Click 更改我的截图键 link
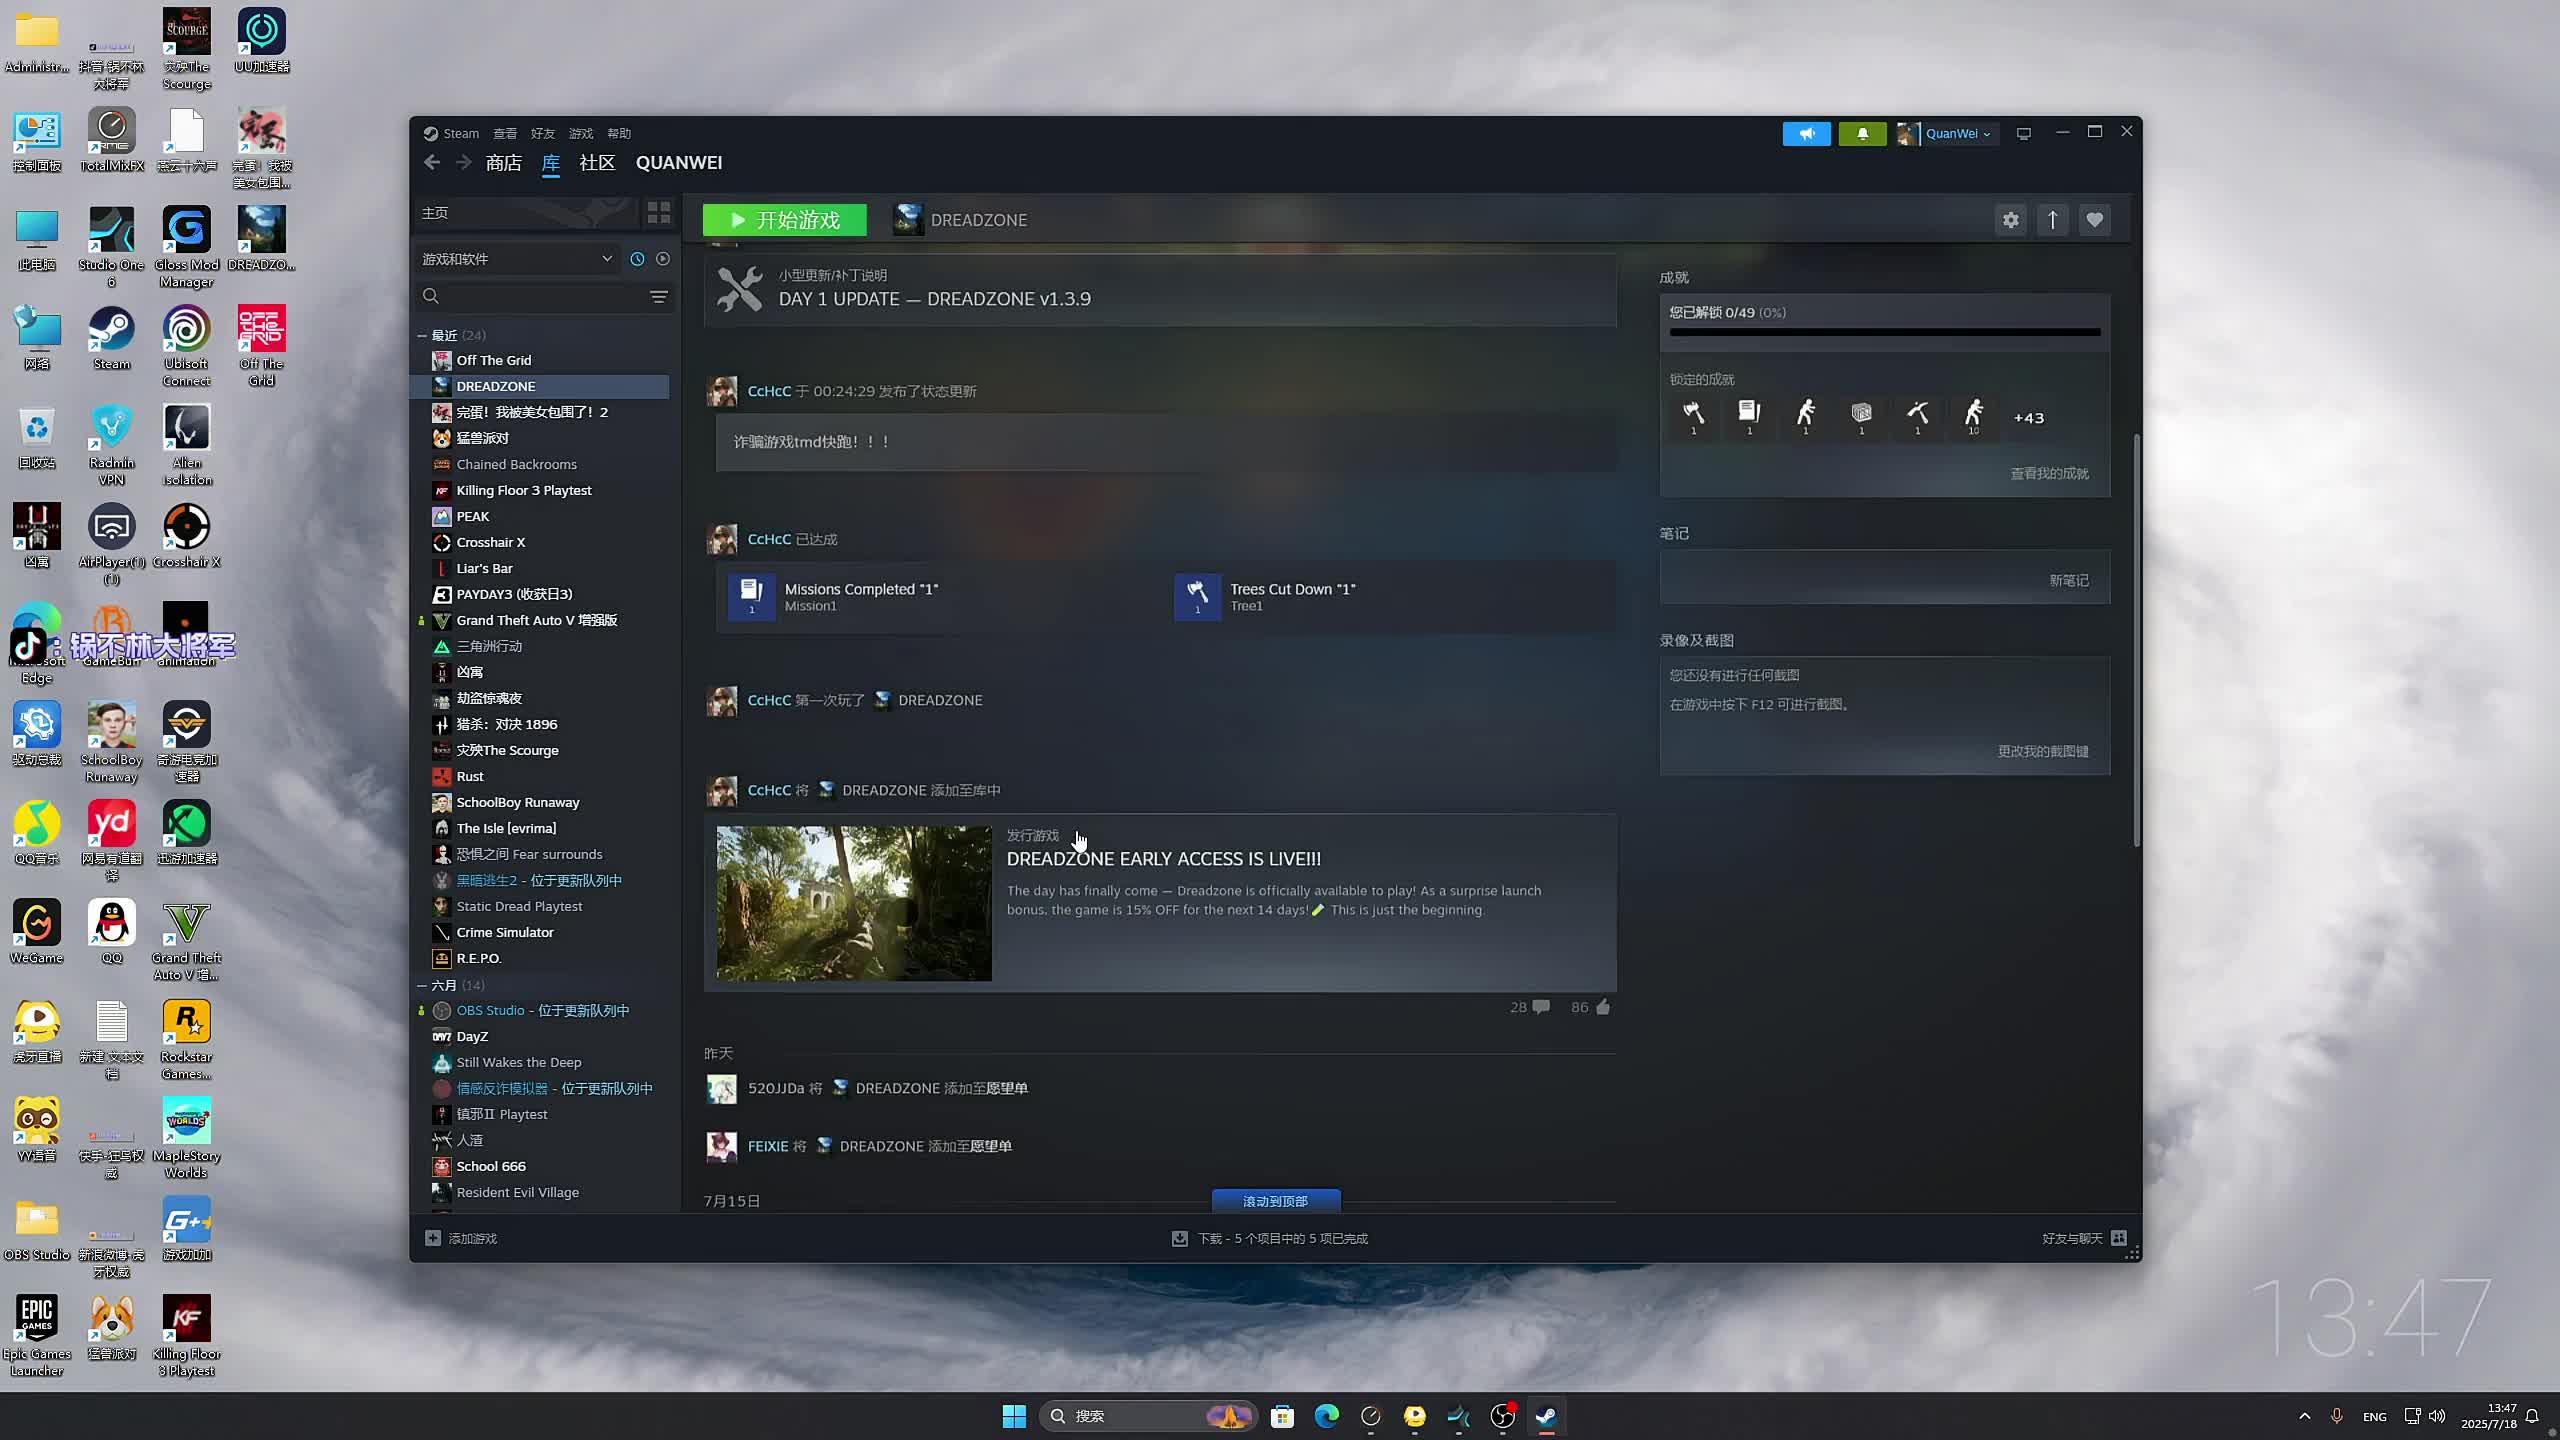Screen dimensions: 2560x1440 click(2042, 752)
